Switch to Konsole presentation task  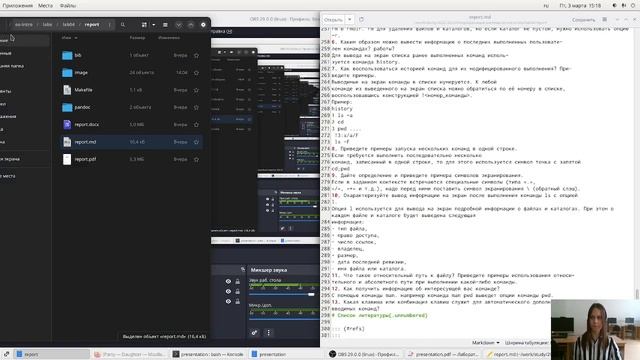[x=208, y=354]
